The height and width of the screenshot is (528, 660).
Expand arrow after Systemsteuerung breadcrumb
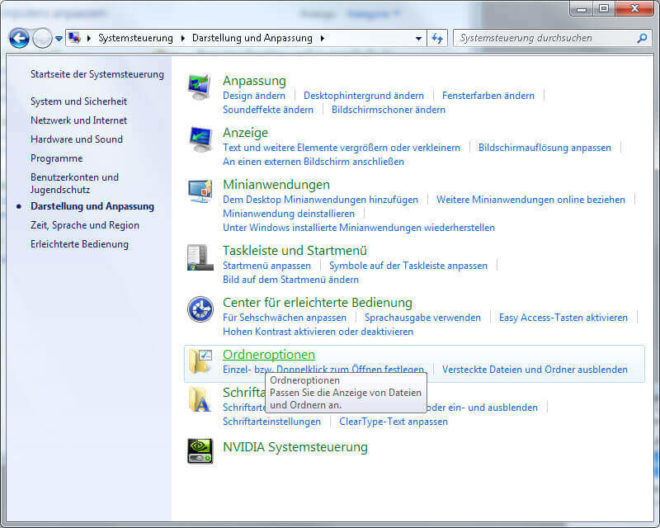[x=183, y=38]
